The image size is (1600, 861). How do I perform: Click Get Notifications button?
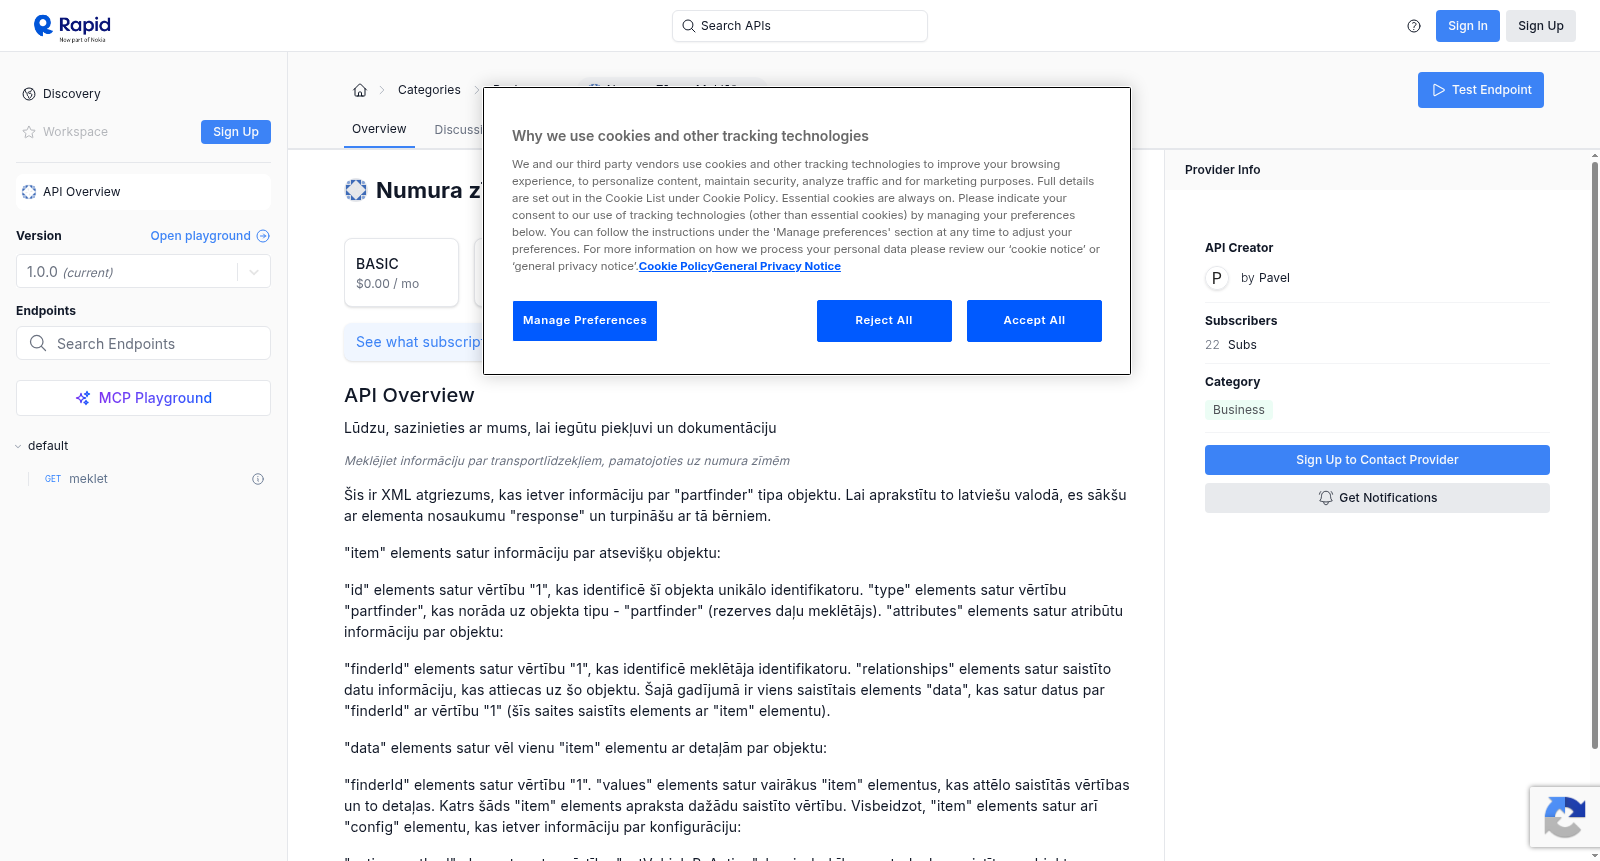pos(1377,498)
